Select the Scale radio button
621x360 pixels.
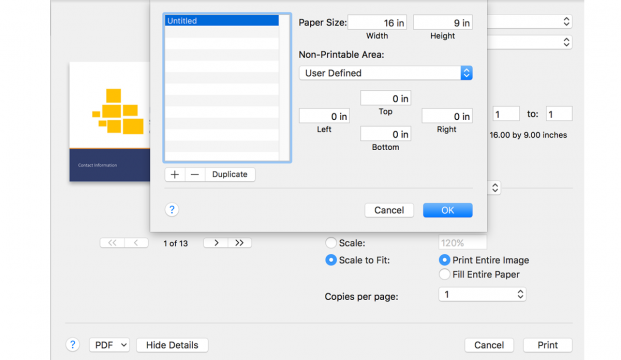click(x=331, y=243)
